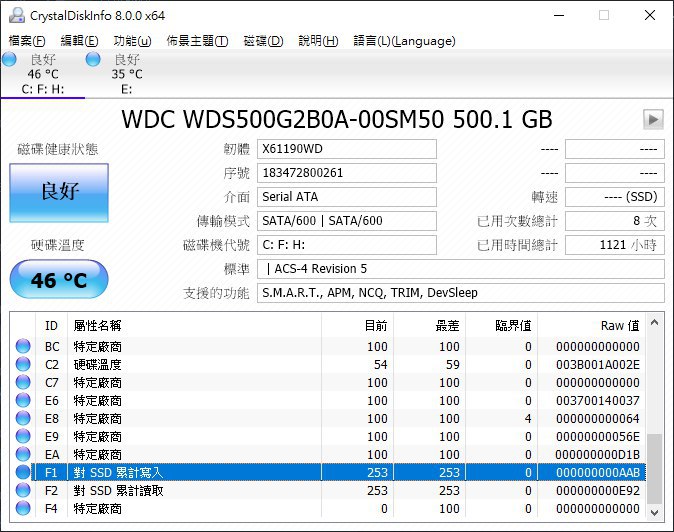This screenshot has height=532, width=674.
Task: Open the 編輯(E) menu
Action: click(79, 41)
